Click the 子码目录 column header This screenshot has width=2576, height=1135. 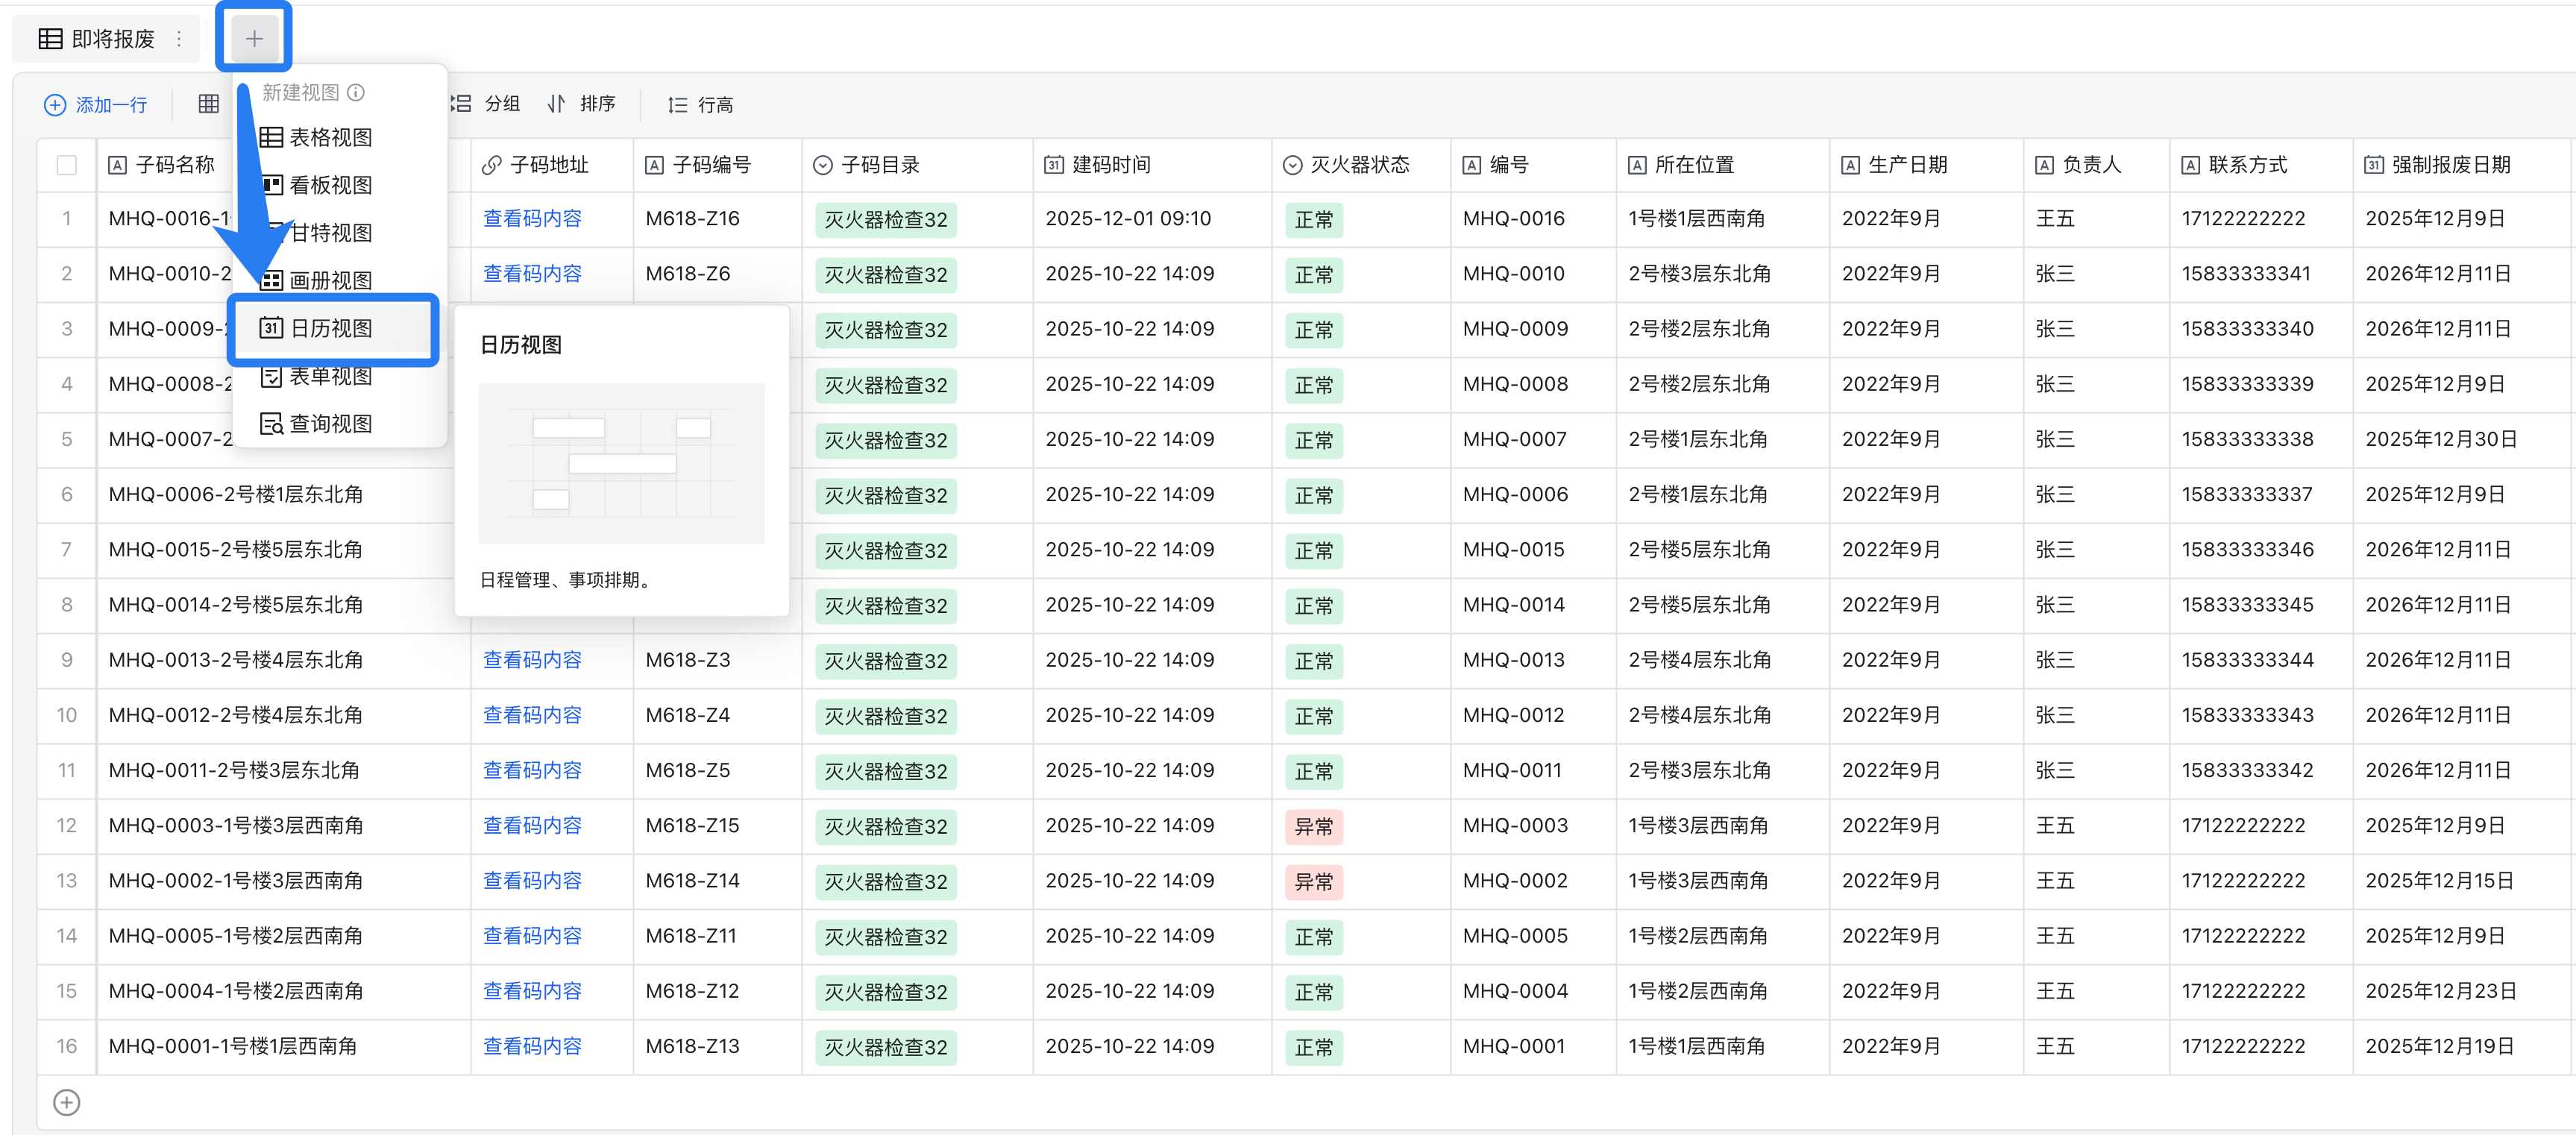(x=880, y=165)
